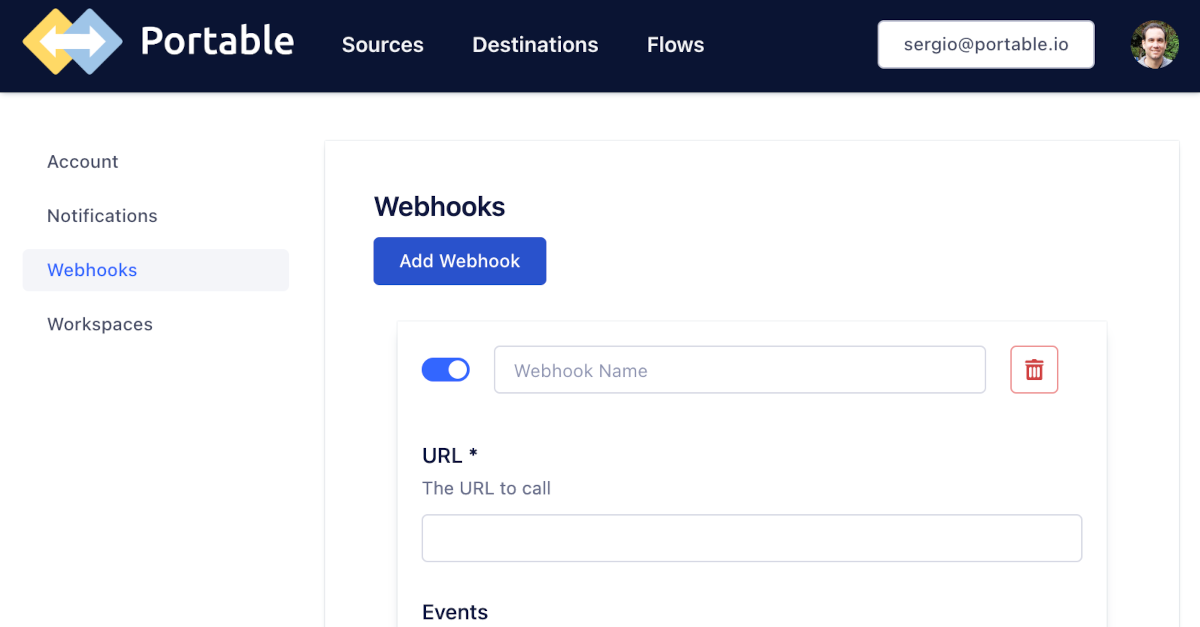The width and height of the screenshot is (1200, 627).
Task: Select the Webhooks sidebar entry
Action: 92,270
